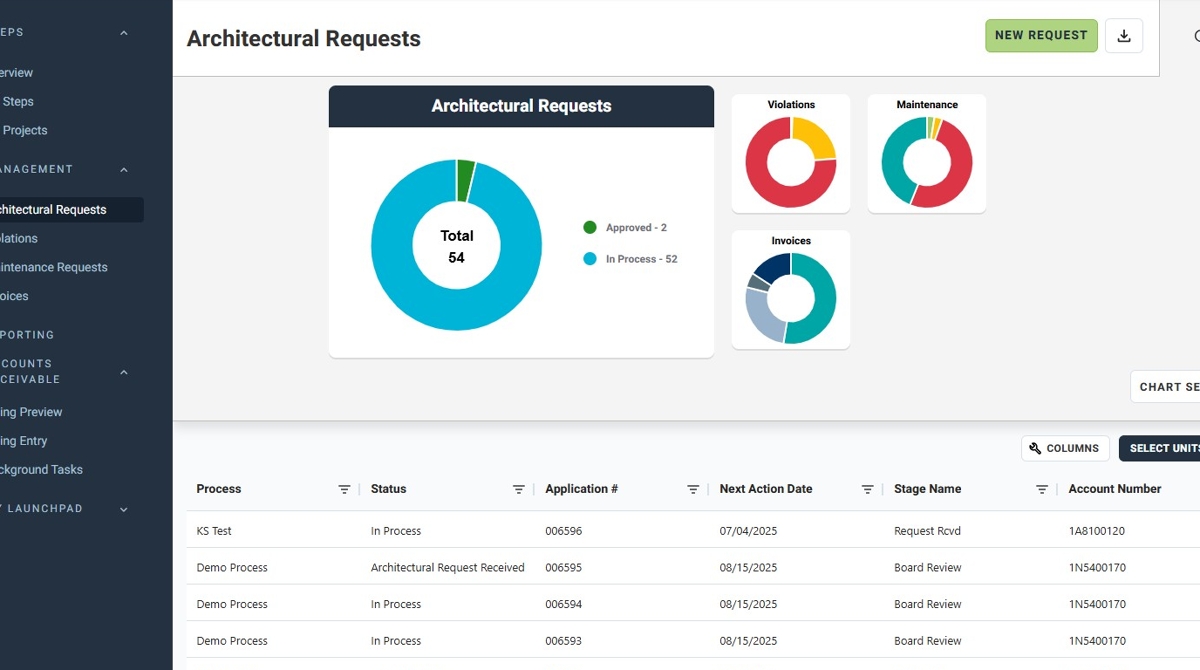
Task: Select the KS Test process row cell
Action: pos(214,532)
